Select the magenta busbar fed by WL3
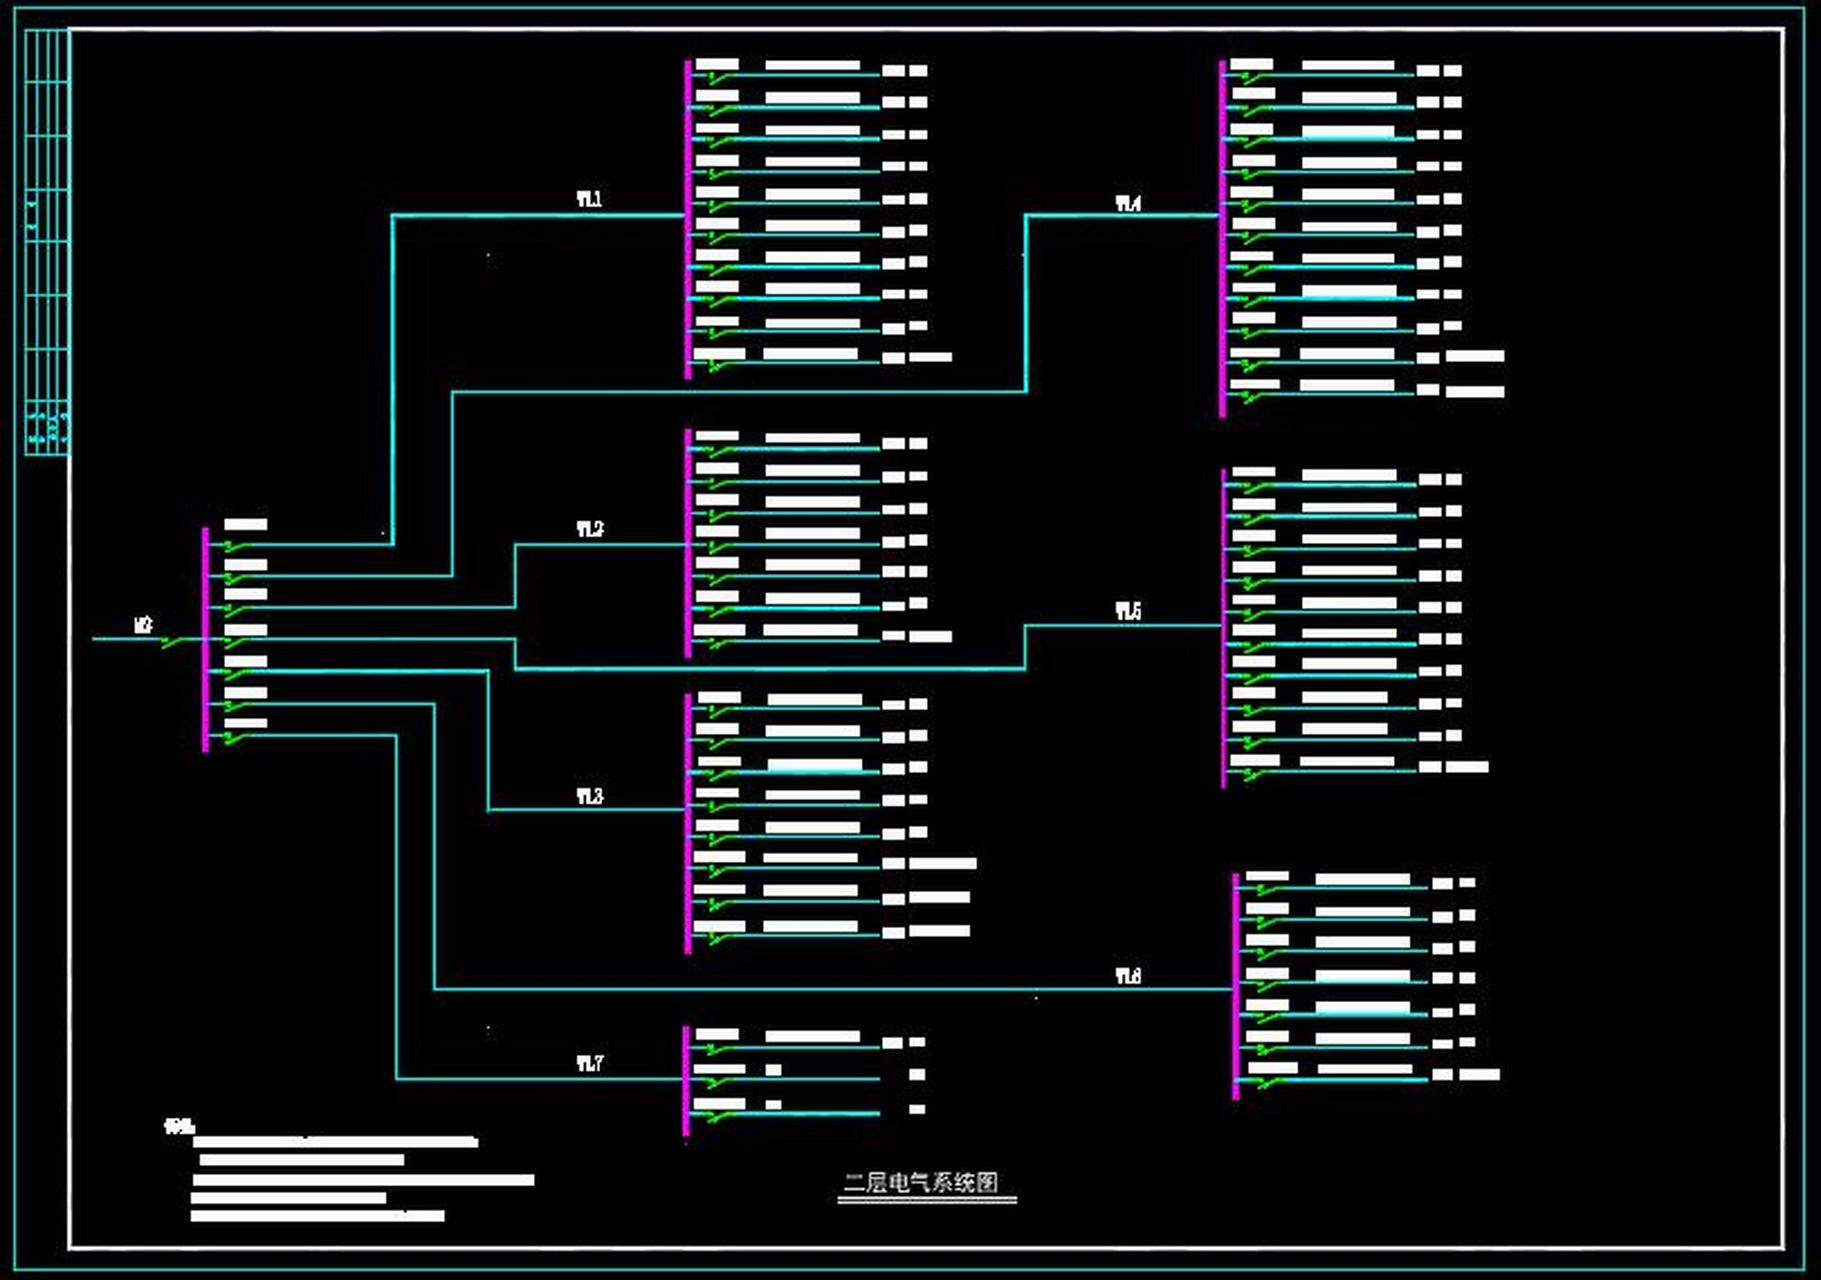The image size is (1821, 1280). coord(688,823)
